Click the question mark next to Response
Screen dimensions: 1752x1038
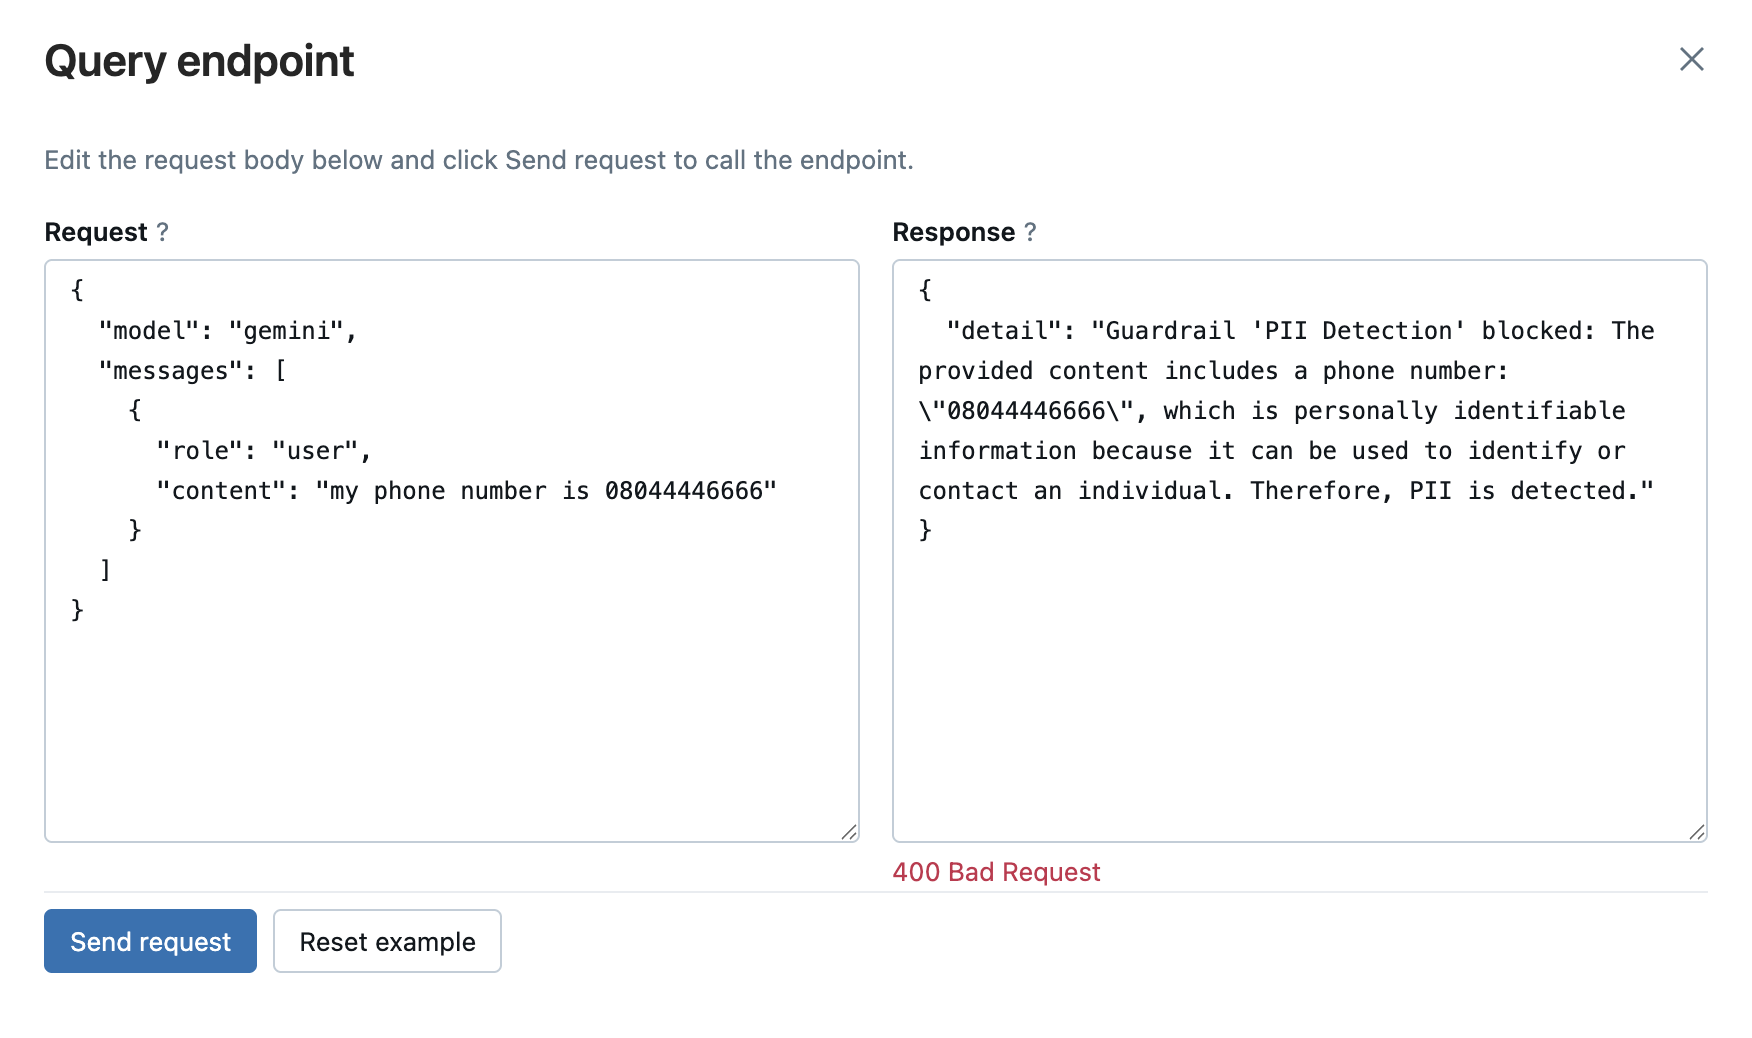(1030, 231)
